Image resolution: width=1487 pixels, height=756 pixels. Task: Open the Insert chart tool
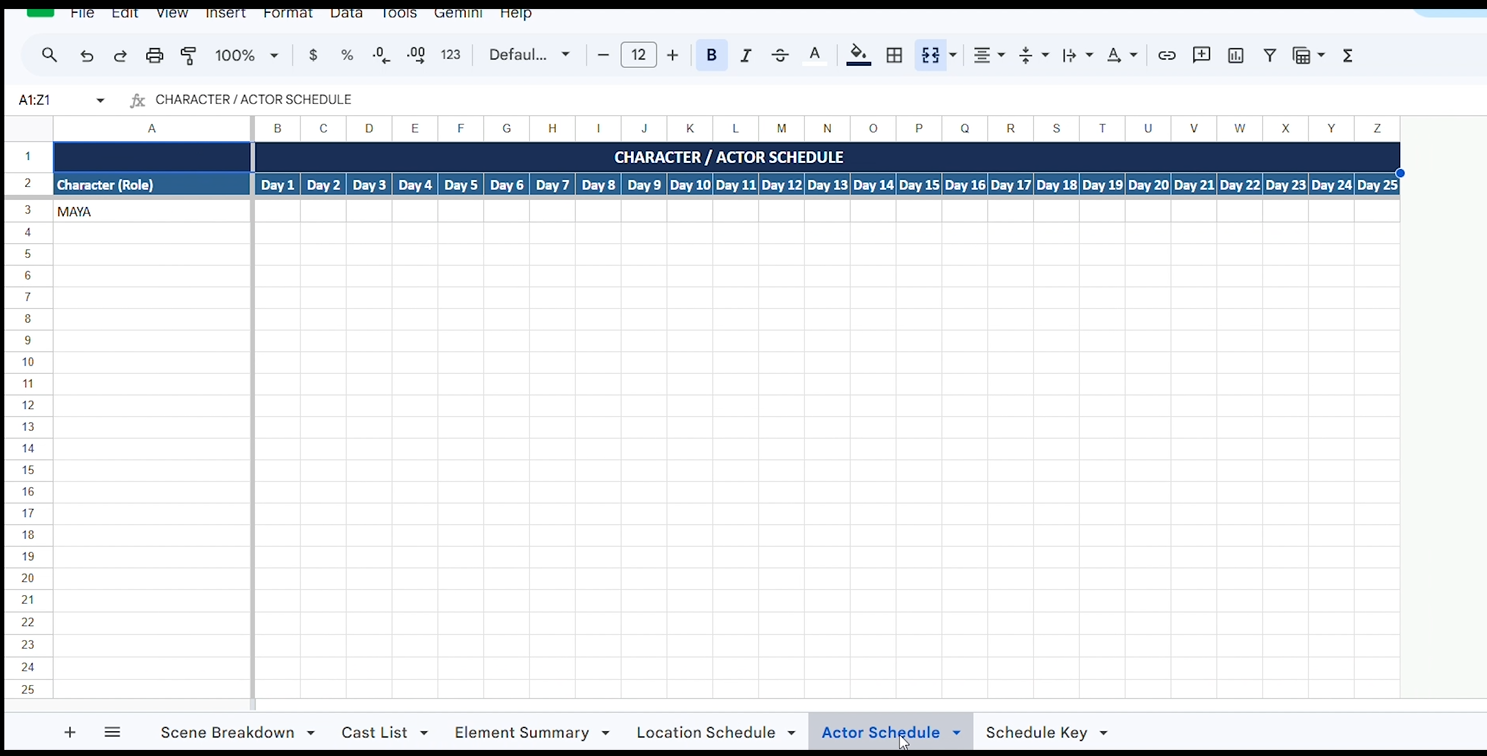1236,55
